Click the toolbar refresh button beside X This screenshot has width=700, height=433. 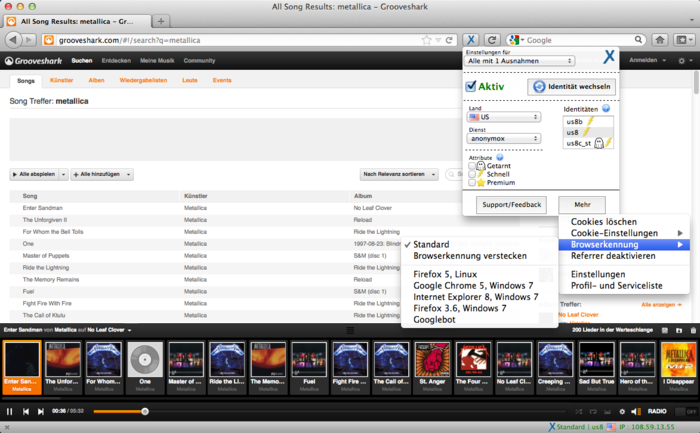click(492, 40)
